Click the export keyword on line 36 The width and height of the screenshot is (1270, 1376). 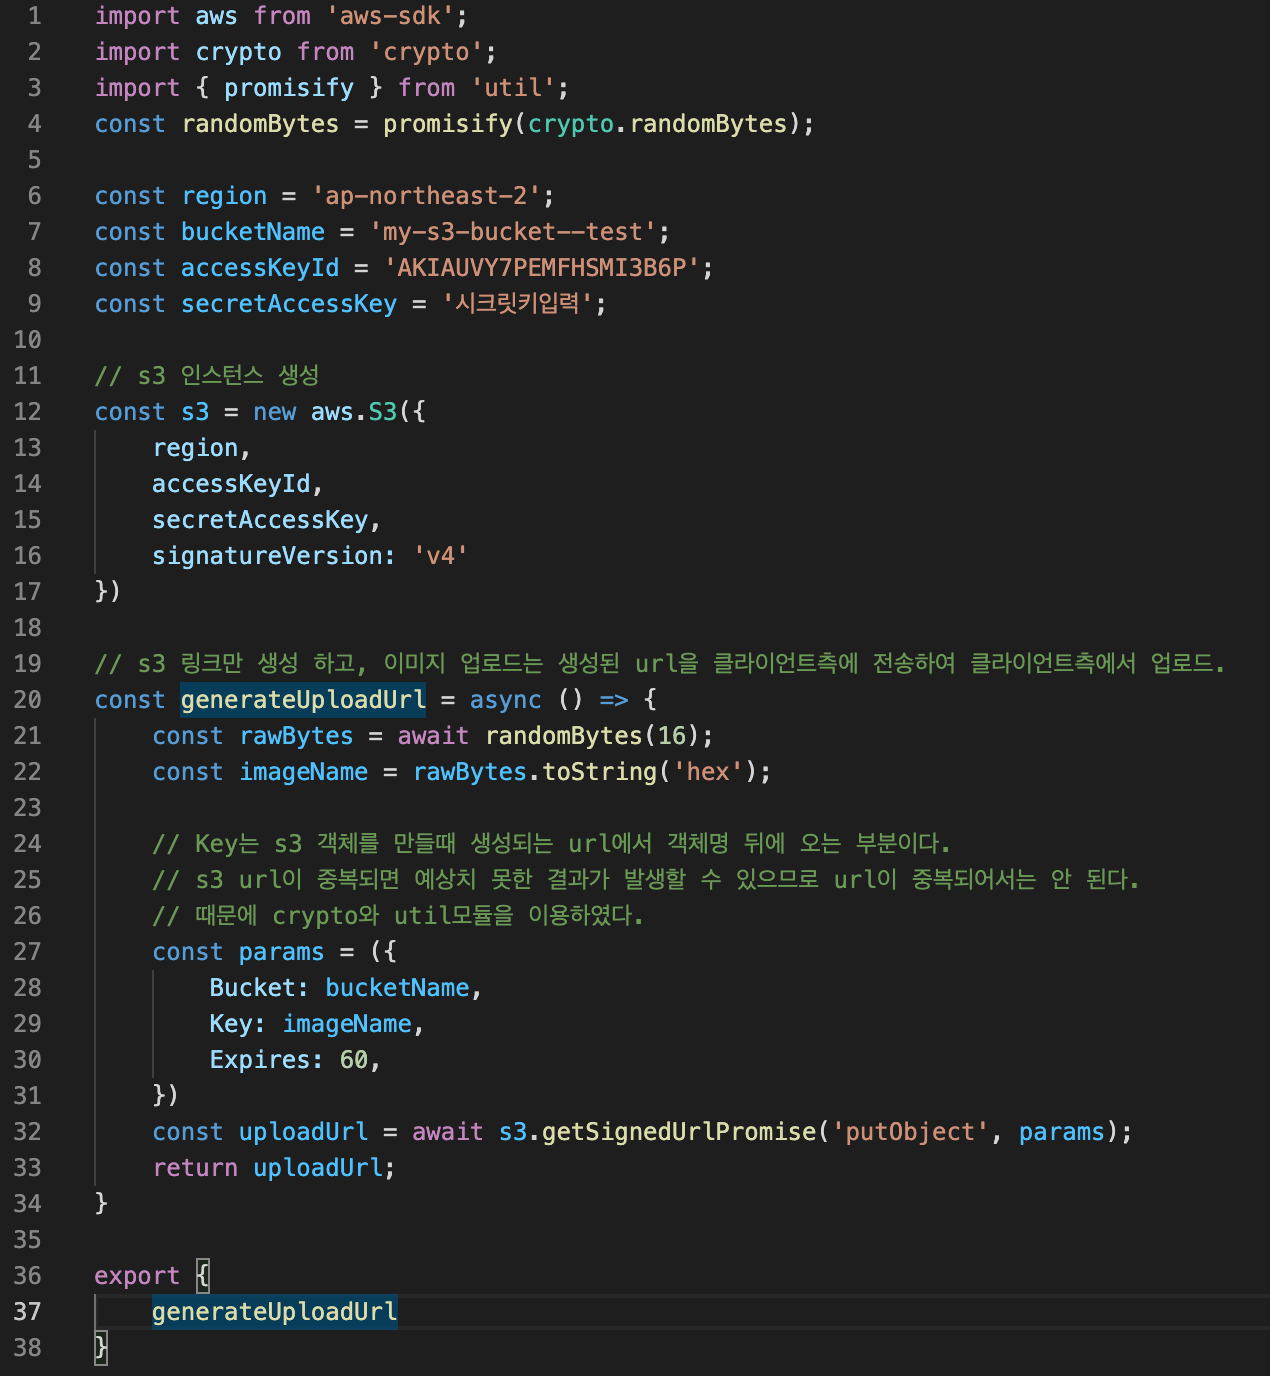(137, 1276)
